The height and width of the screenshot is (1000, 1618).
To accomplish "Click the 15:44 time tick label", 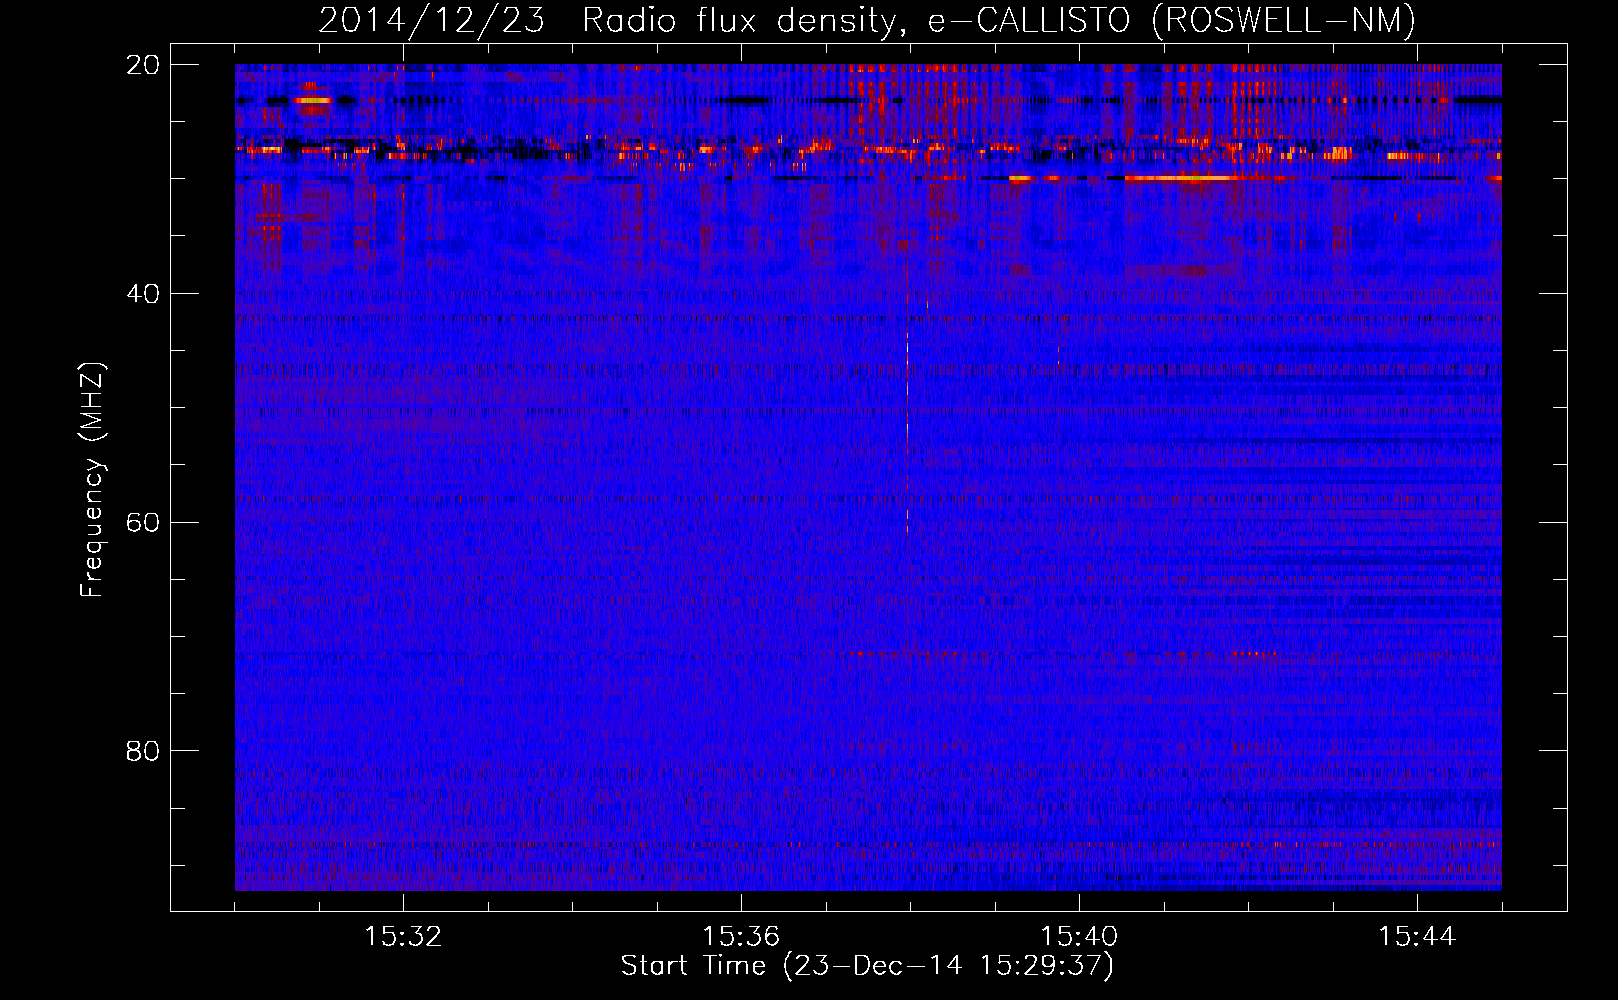I will click(1417, 937).
